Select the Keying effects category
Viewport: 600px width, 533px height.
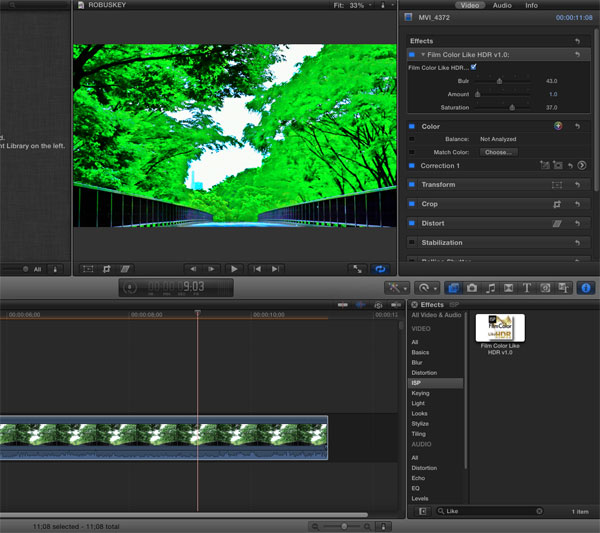click(420, 393)
